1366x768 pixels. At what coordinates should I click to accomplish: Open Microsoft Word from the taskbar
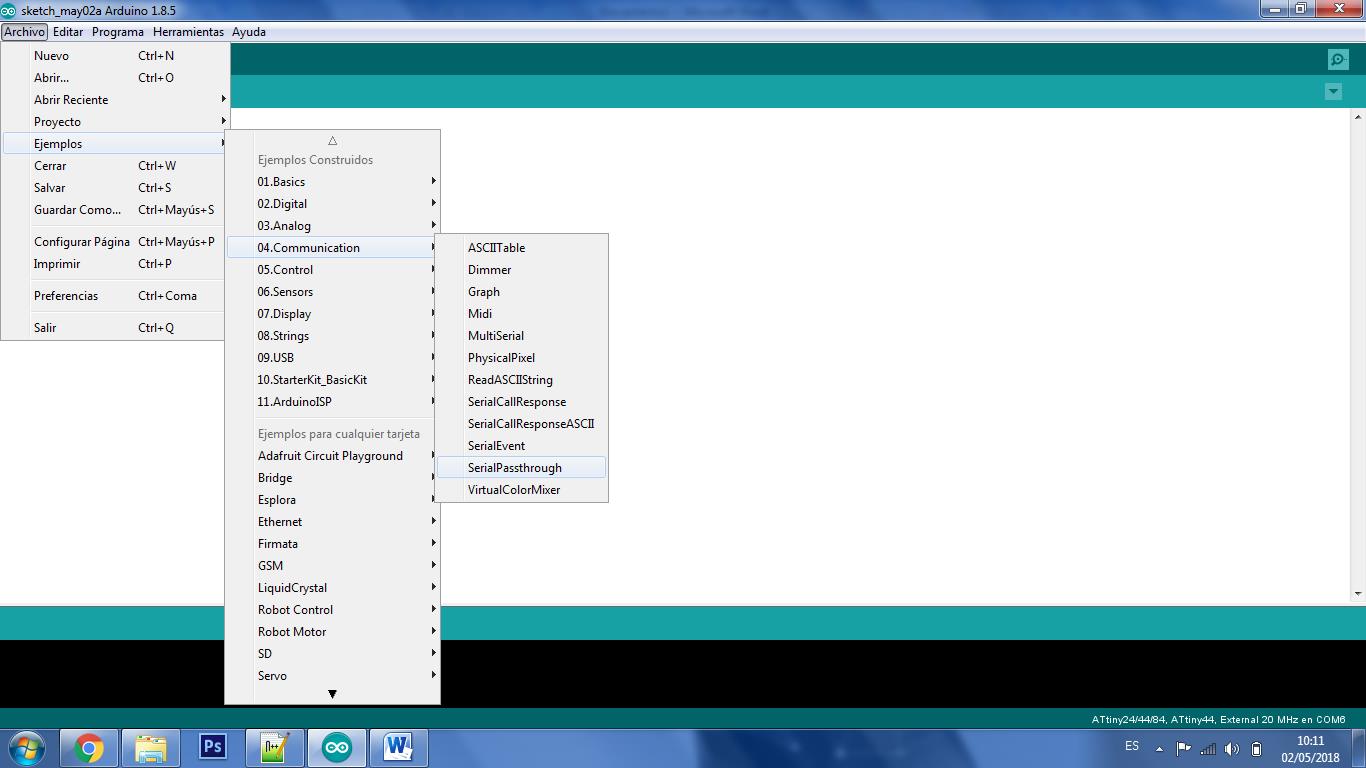pos(399,748)
